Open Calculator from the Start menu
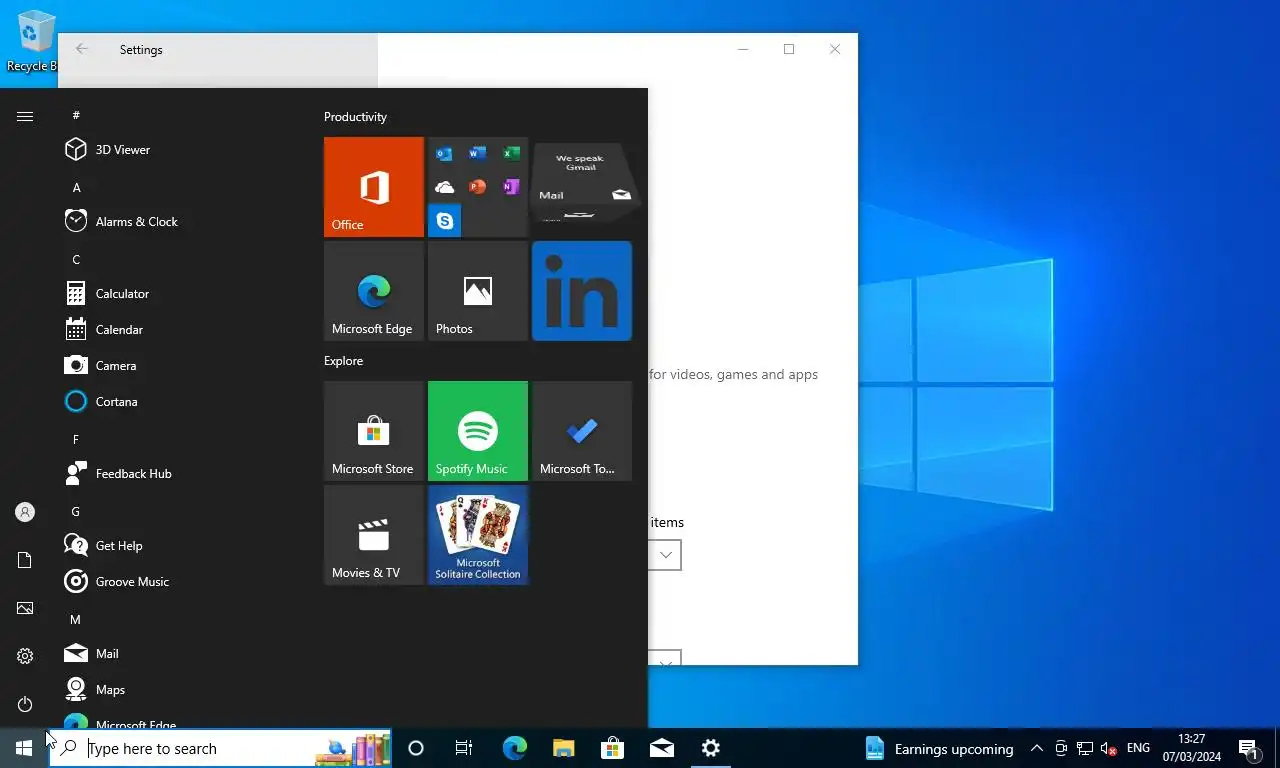Image resolution: width=1280 pixels, height=768 pixels. (x=180, y=294)
